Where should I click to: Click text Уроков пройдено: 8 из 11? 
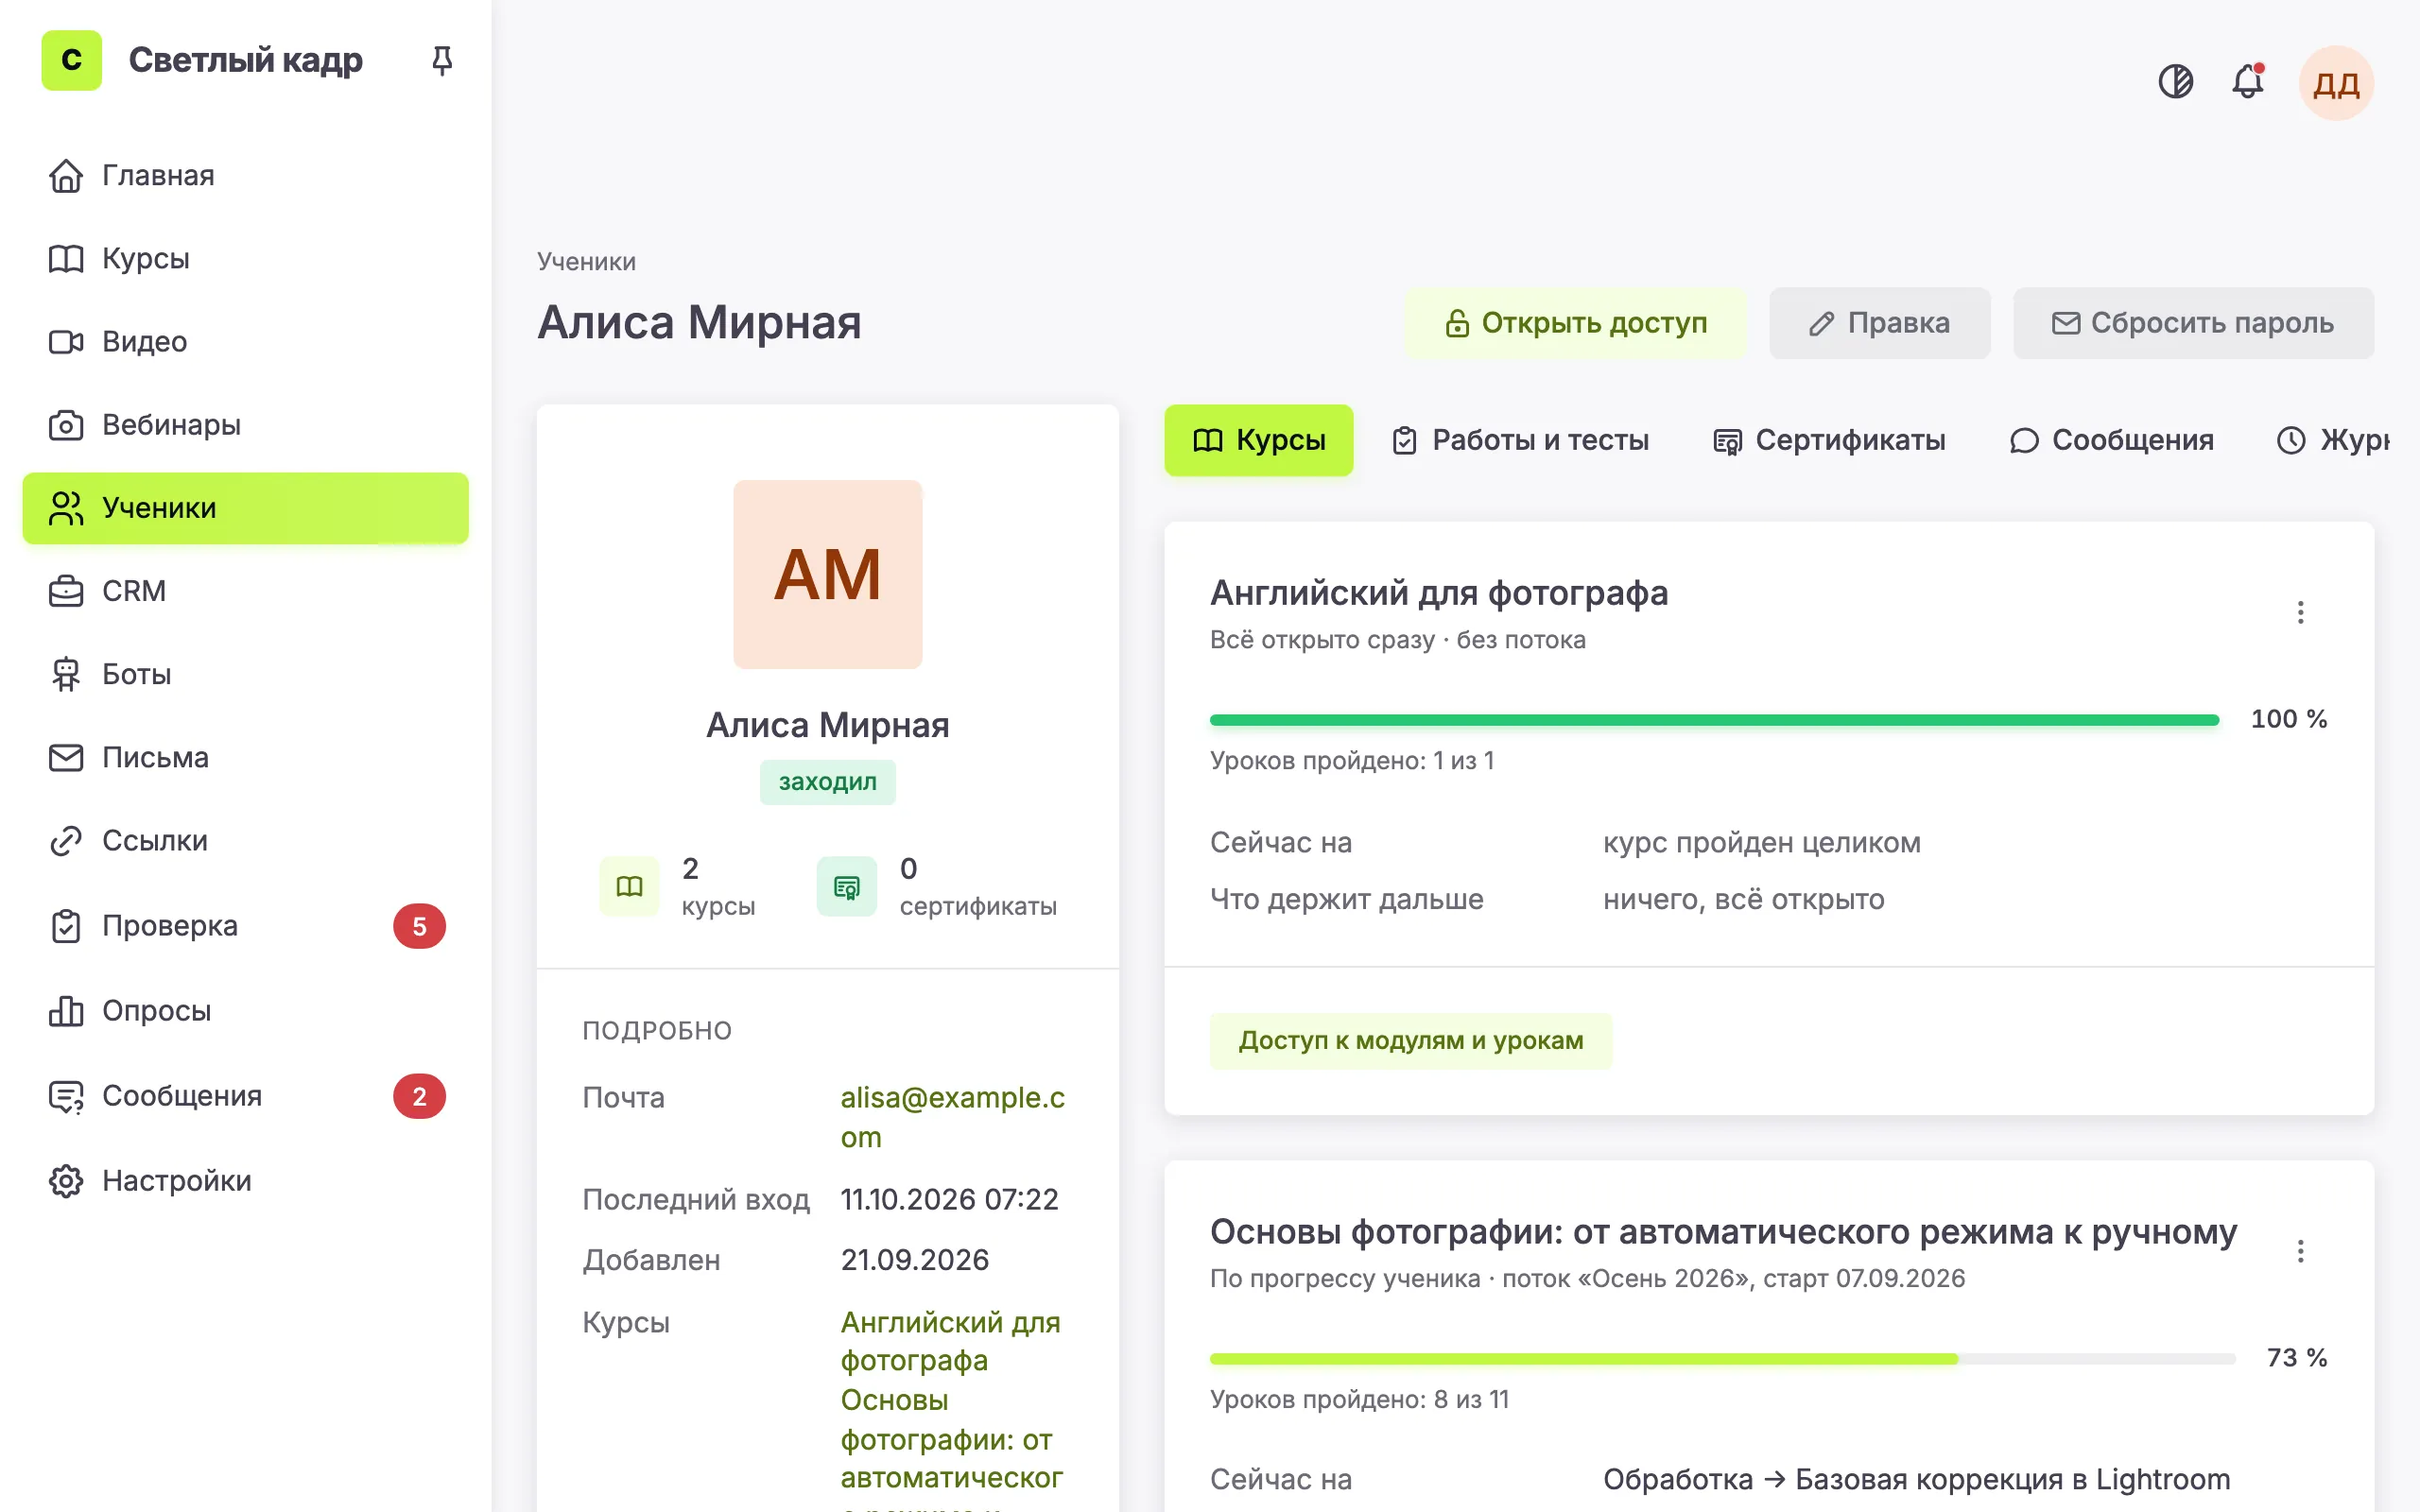pyautogui.click(x=1359, y=1399)
